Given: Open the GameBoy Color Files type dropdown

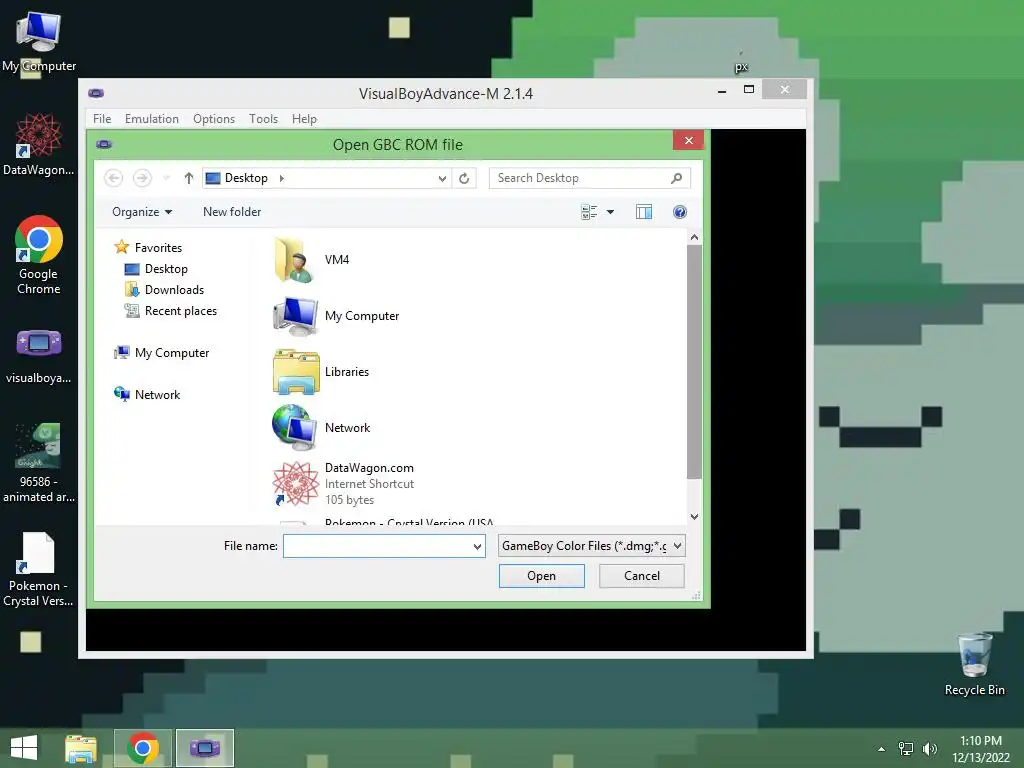Looking at the screenshot, I should 592,546.
